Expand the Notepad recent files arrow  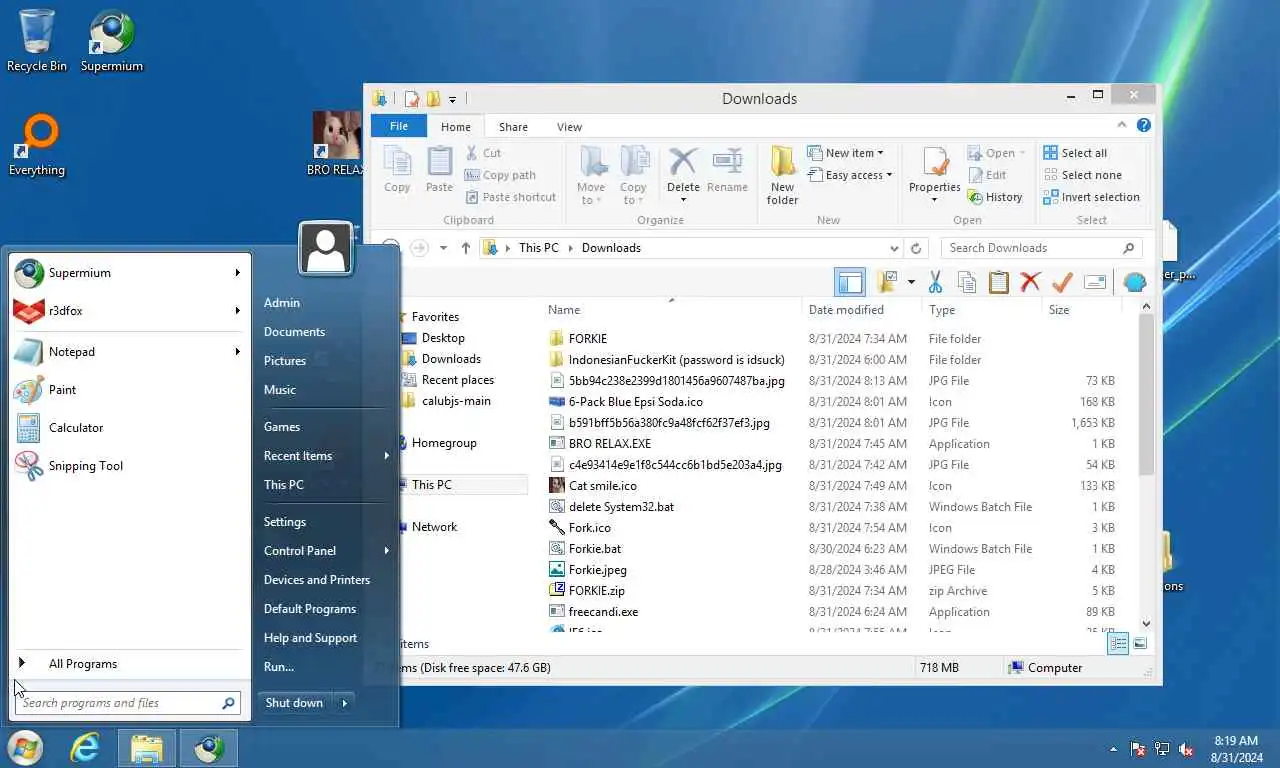tap(238, 352)
